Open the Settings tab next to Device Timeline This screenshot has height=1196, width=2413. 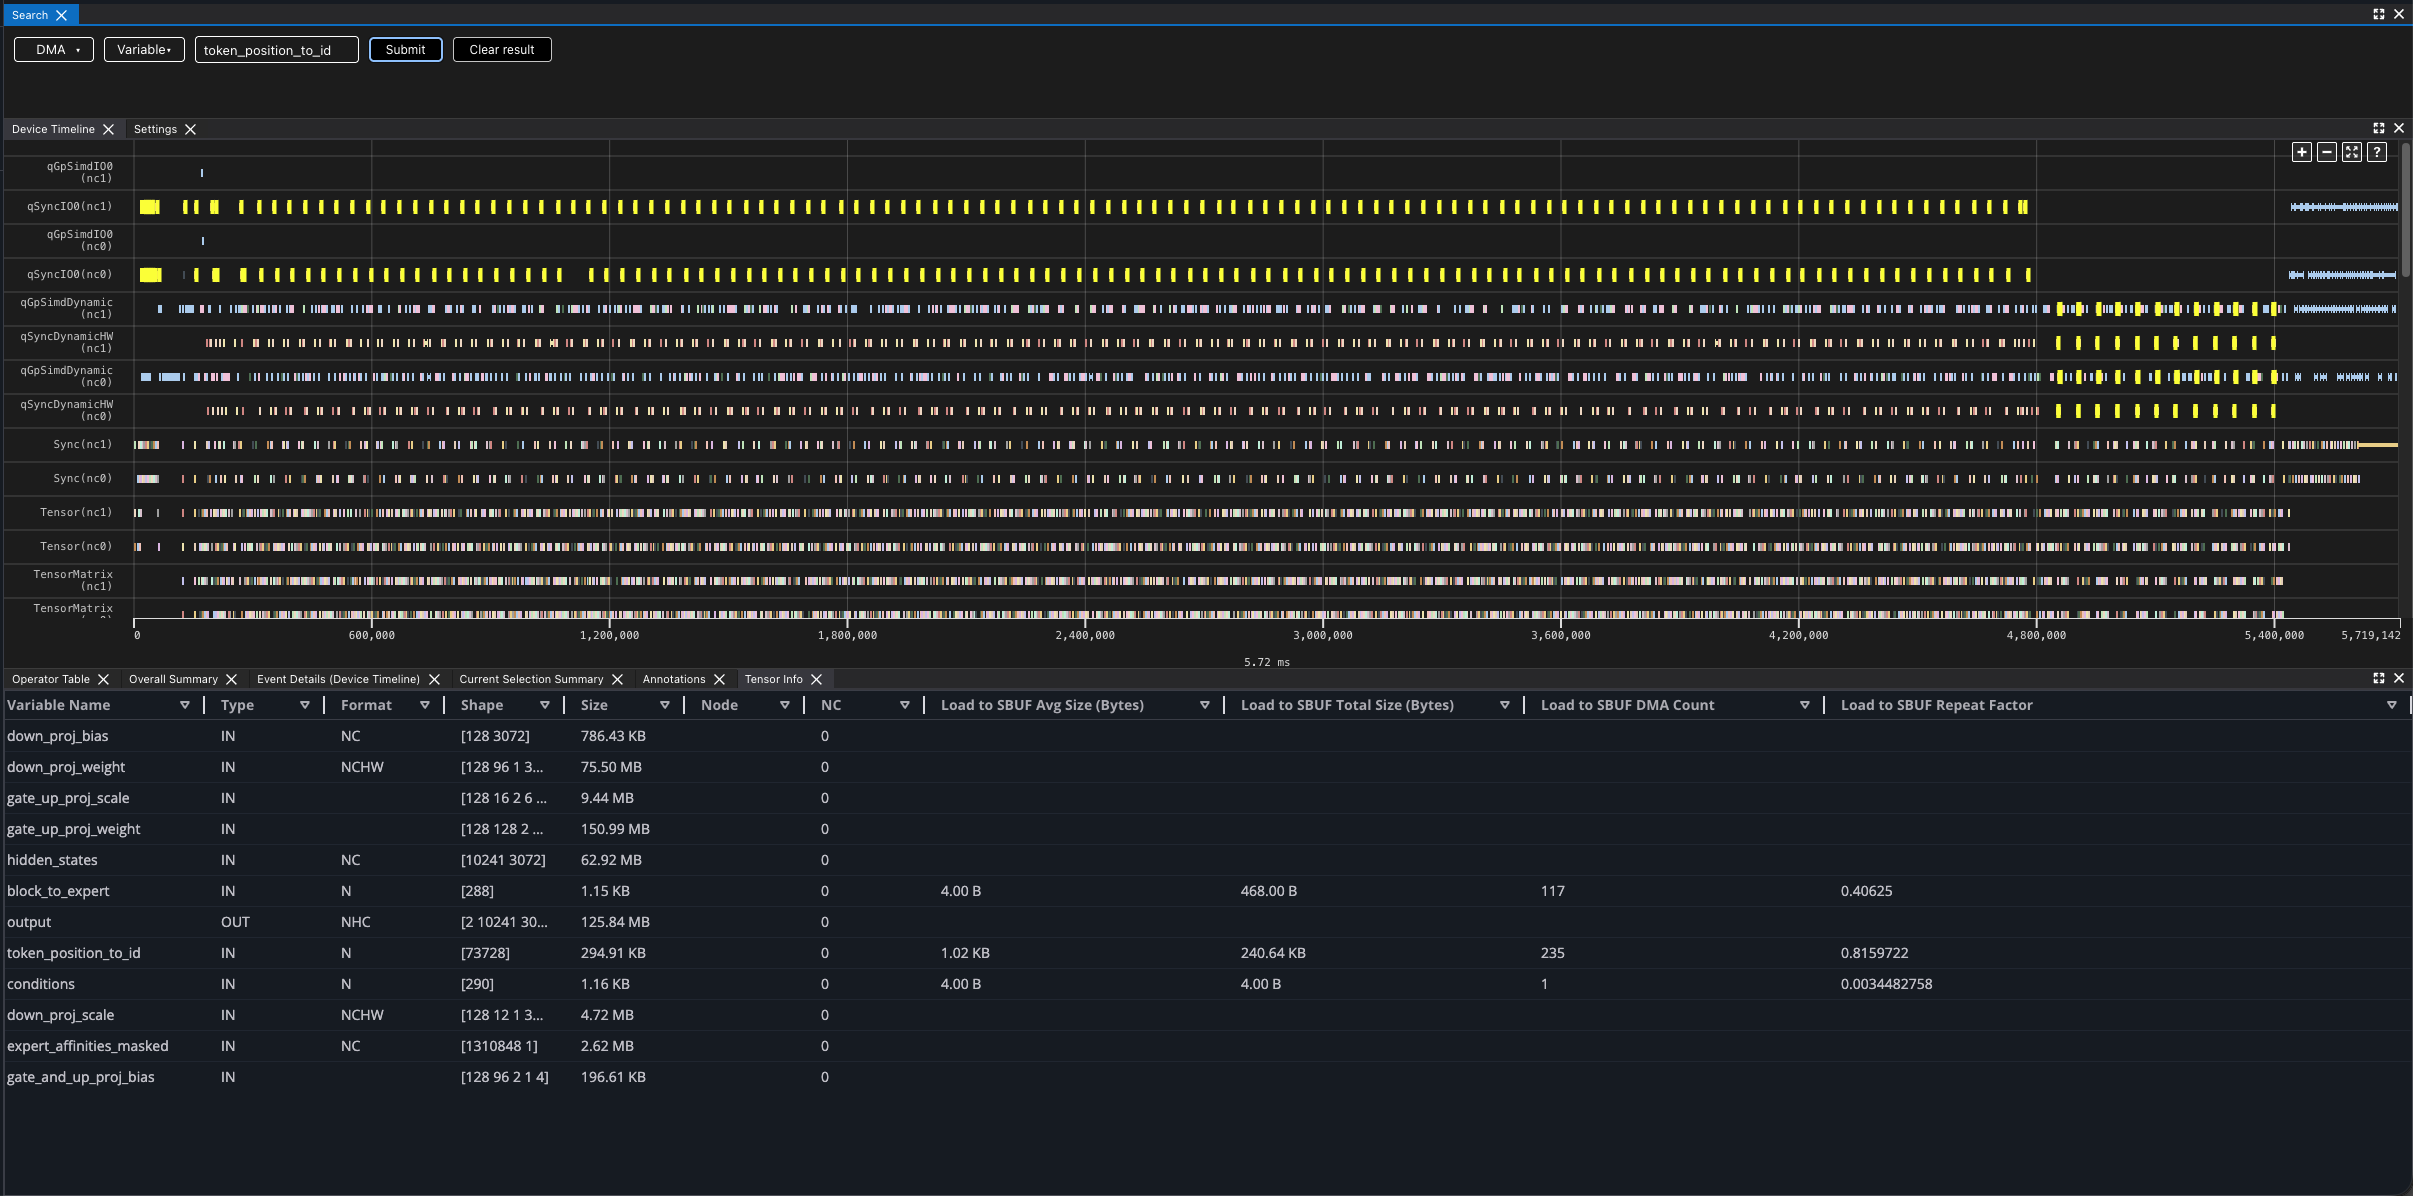click(157, 128)
